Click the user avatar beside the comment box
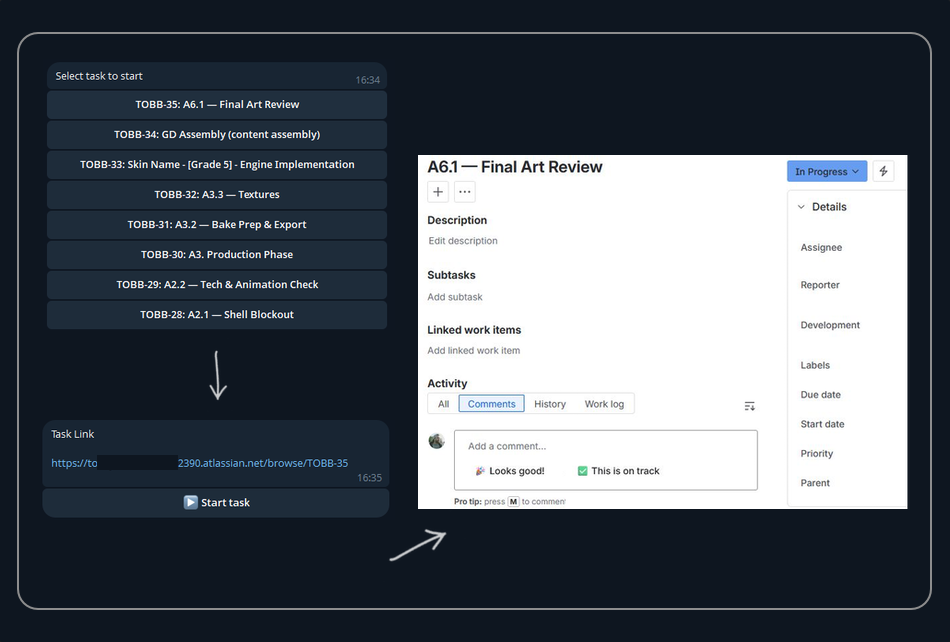 point(437,441)
